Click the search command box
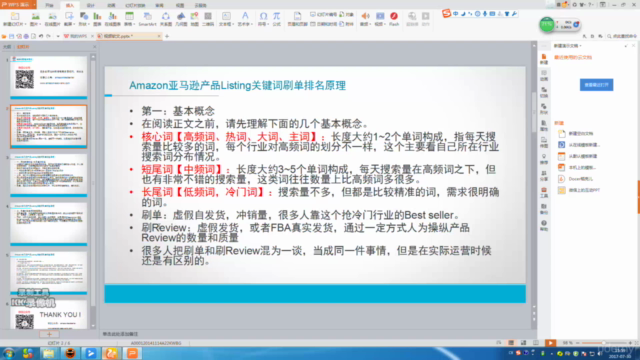This screenshot has height=360, width=640. 622,36
